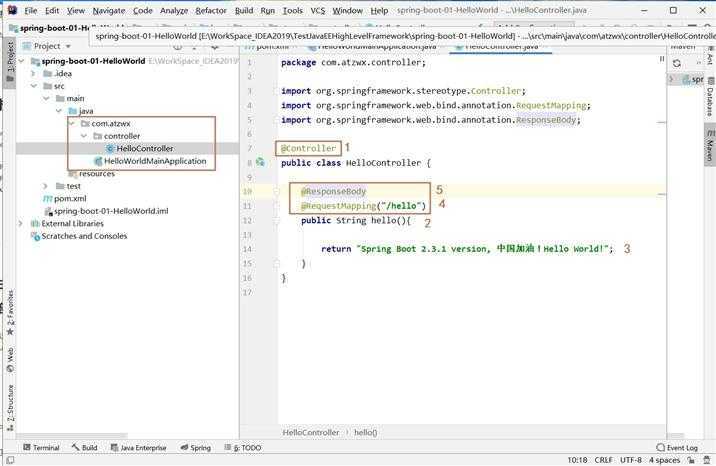Collapse the controller package
The image size is (716, 466).
pyautogui.click(x=84, y=136)
